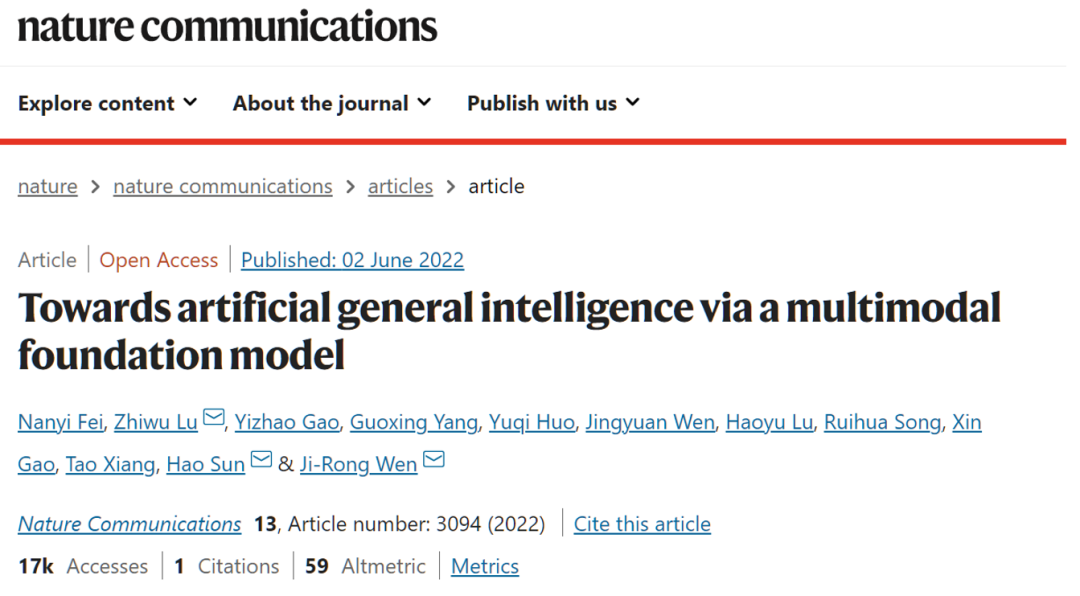
Task: Select author Tao Xiang
Action: [110, 464]
